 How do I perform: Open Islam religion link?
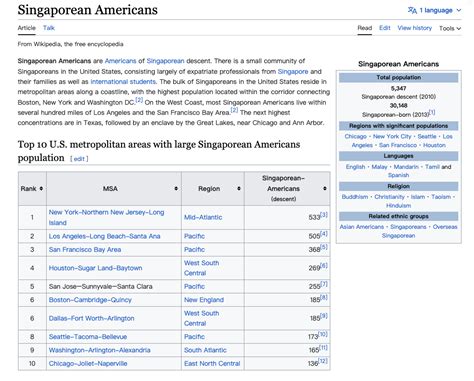(x=418, y=197)
